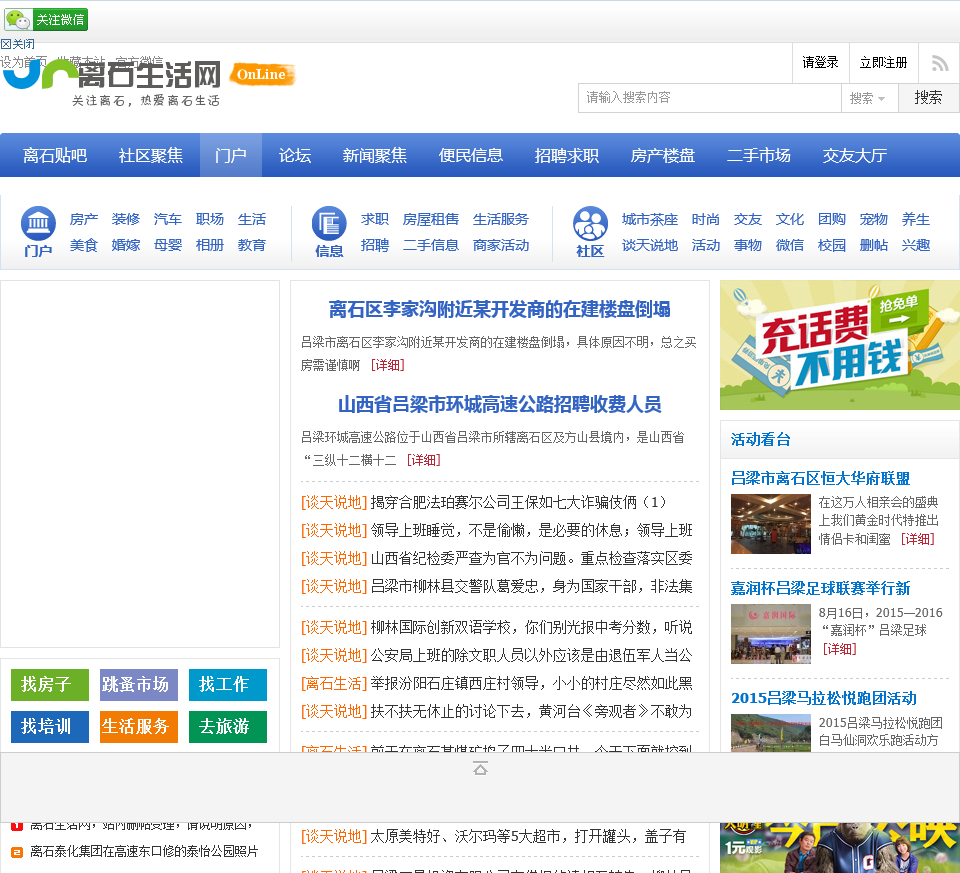The image size is (960, 873).
Task: Open the 搜索 search type dropdown
Action: click(x=868, y=98)
